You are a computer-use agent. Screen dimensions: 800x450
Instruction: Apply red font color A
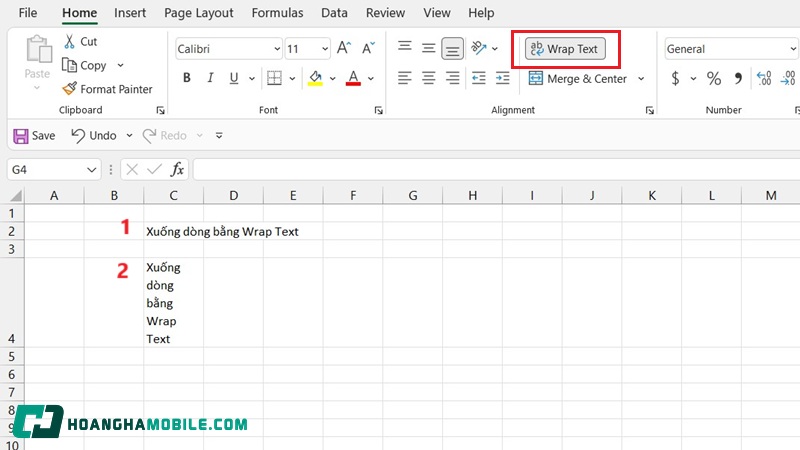pos(353,78)
